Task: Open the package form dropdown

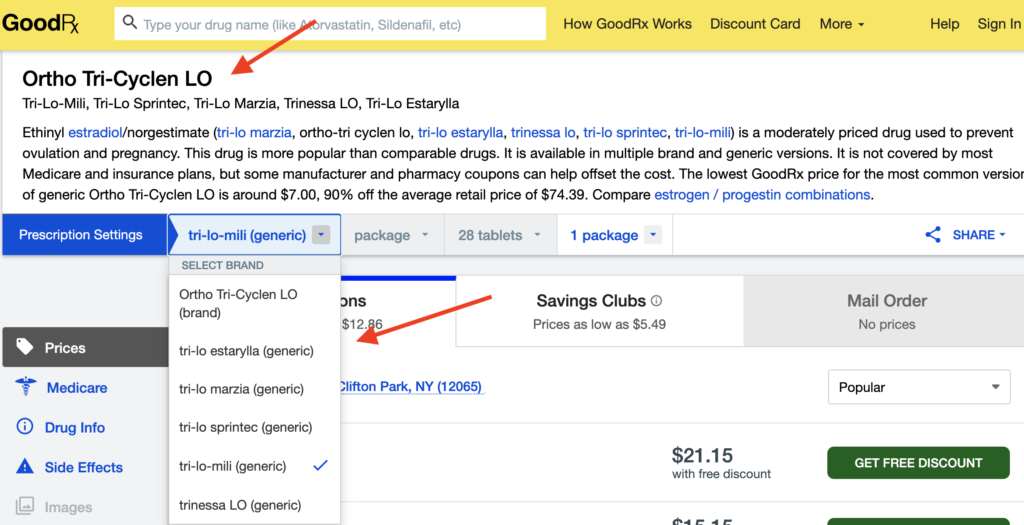Action: (x=392, y=235)
